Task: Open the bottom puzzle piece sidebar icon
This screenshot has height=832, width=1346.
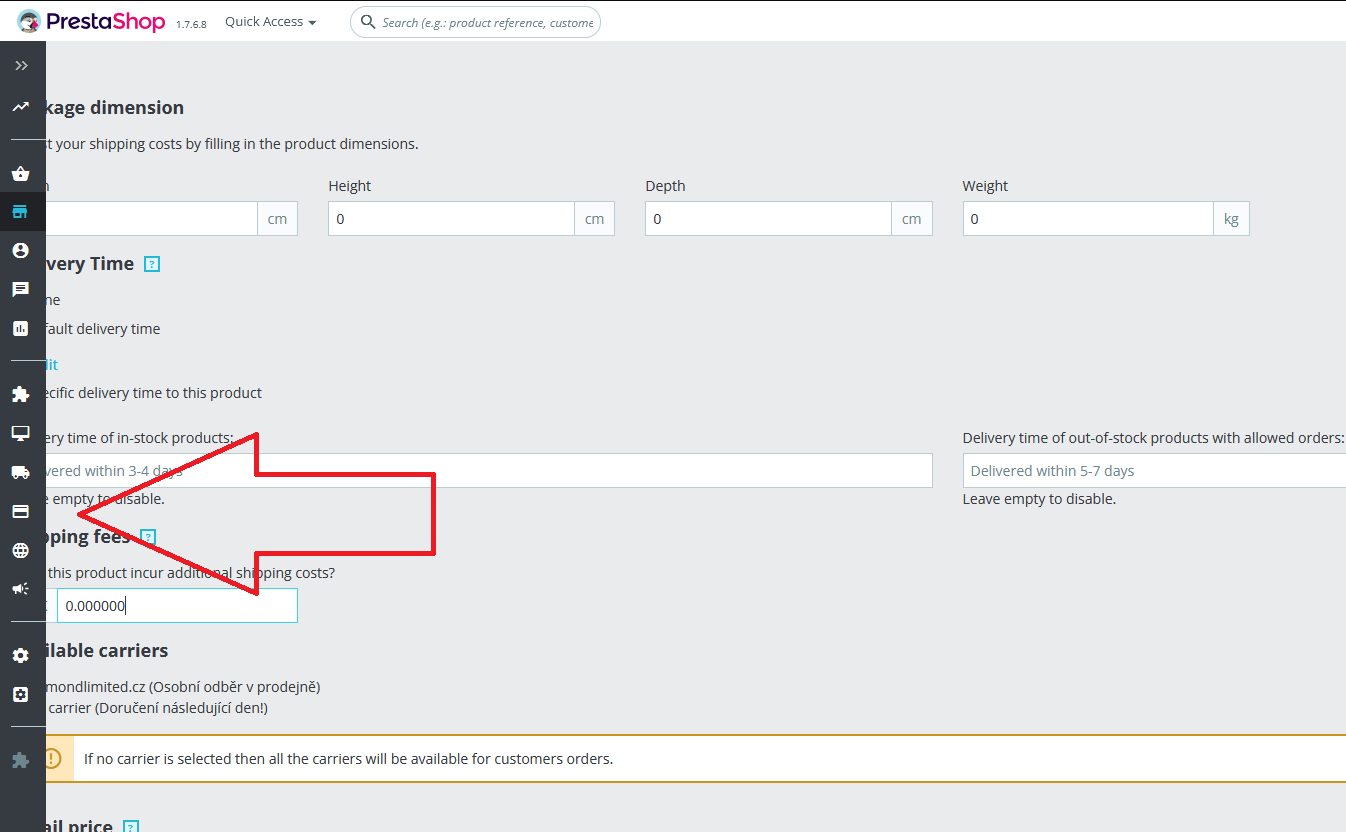Action: click(x=21, y=761)
